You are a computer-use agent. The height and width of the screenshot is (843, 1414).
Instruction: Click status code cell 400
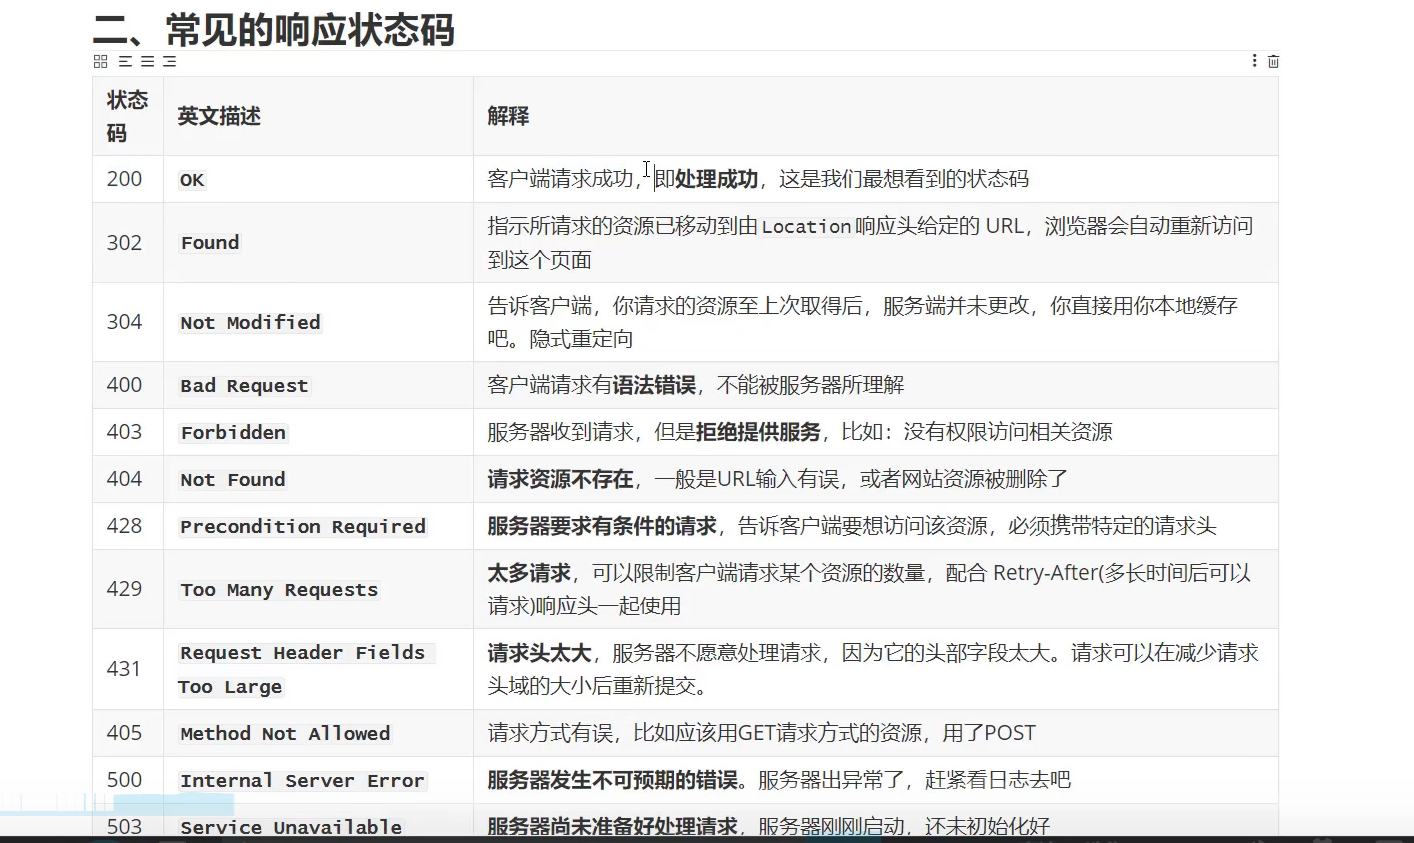point(128,385)
